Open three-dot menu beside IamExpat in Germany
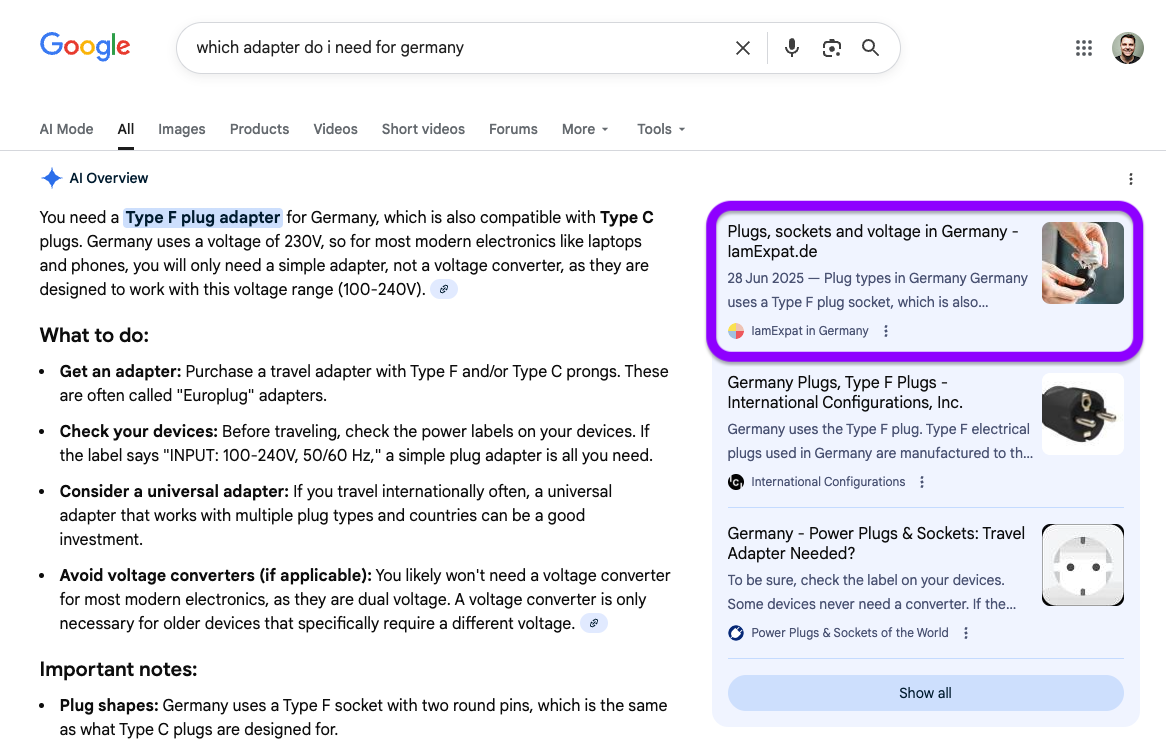The image size is (1166, 741). coord(885,331)
